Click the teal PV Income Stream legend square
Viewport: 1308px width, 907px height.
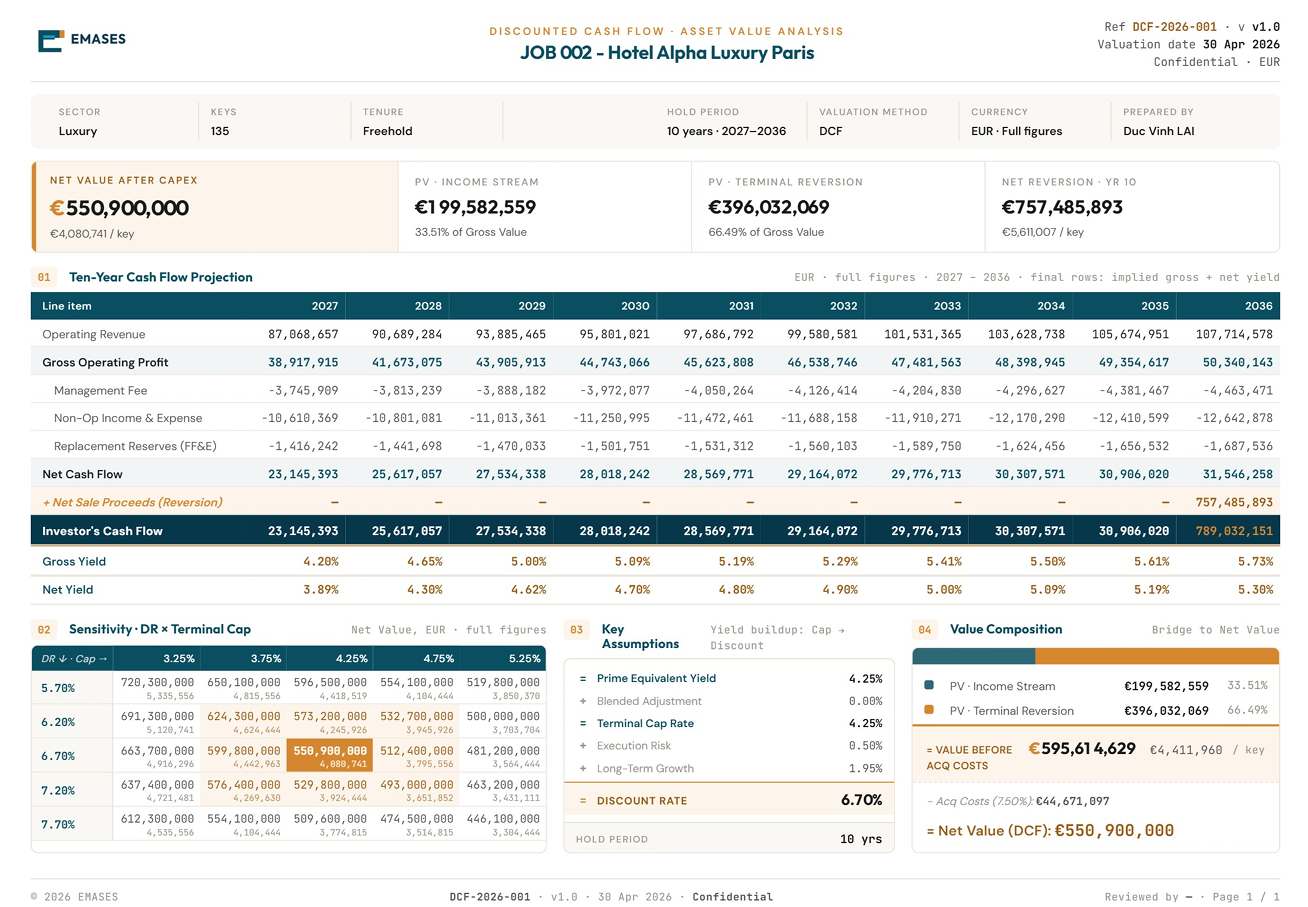point(929,685)
